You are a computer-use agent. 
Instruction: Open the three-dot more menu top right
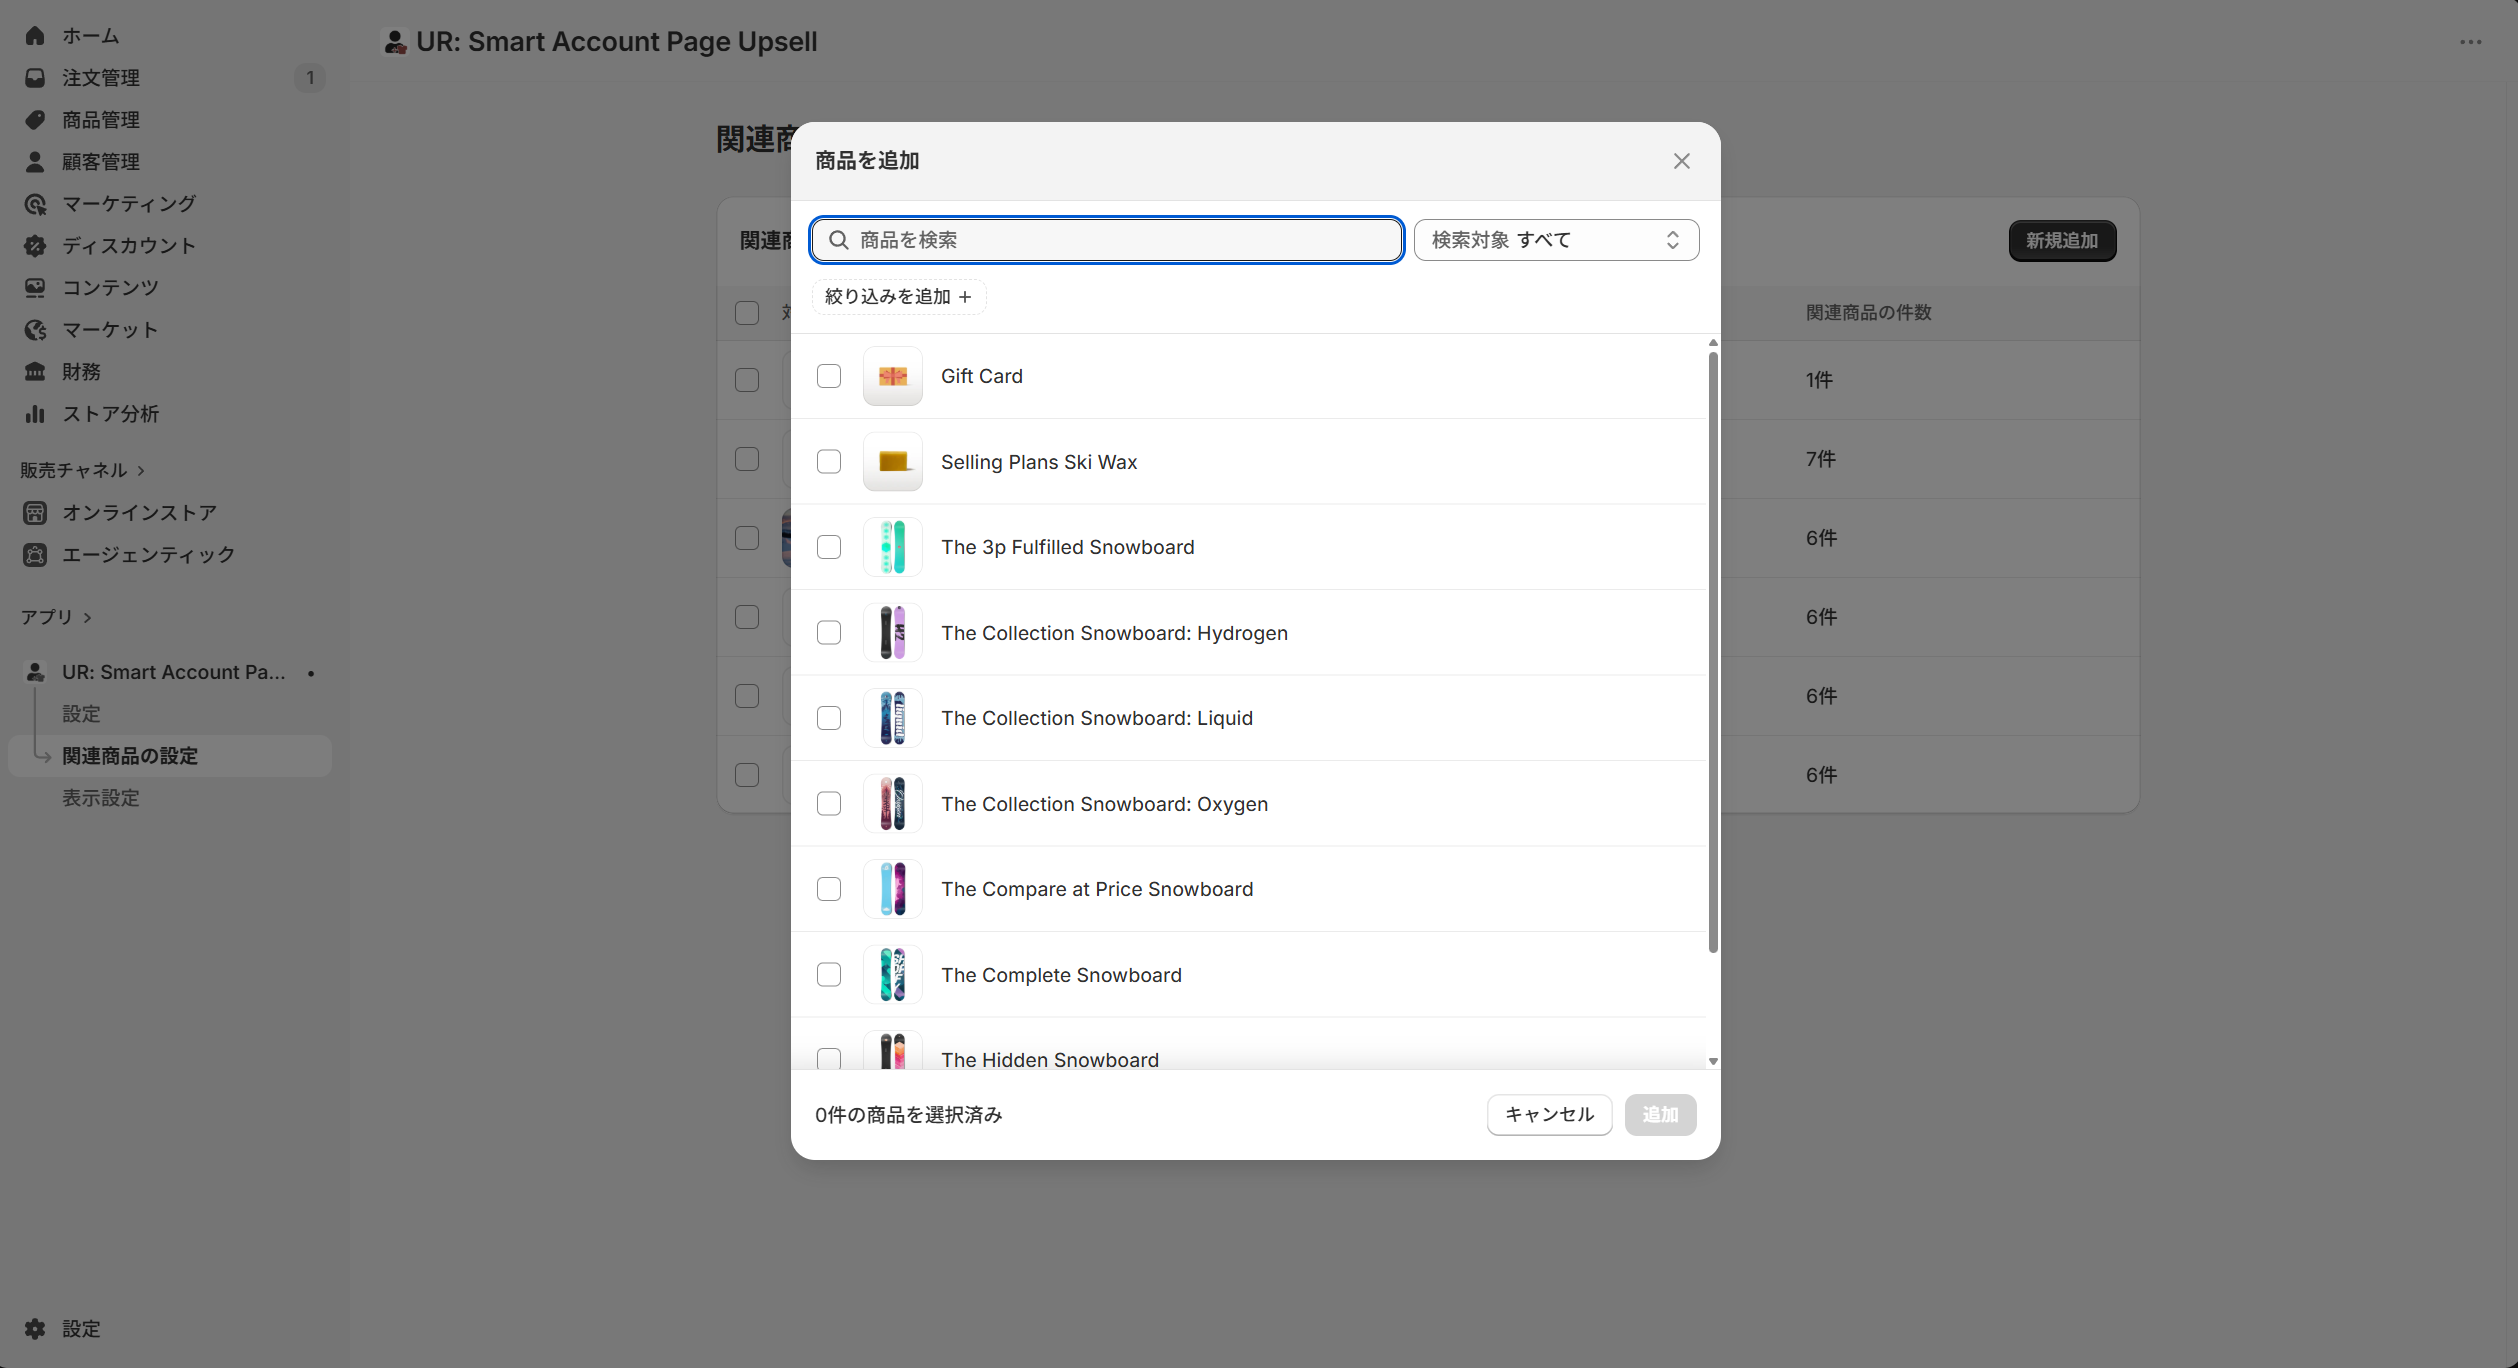pyautogui.click(x=2471, y=42)
